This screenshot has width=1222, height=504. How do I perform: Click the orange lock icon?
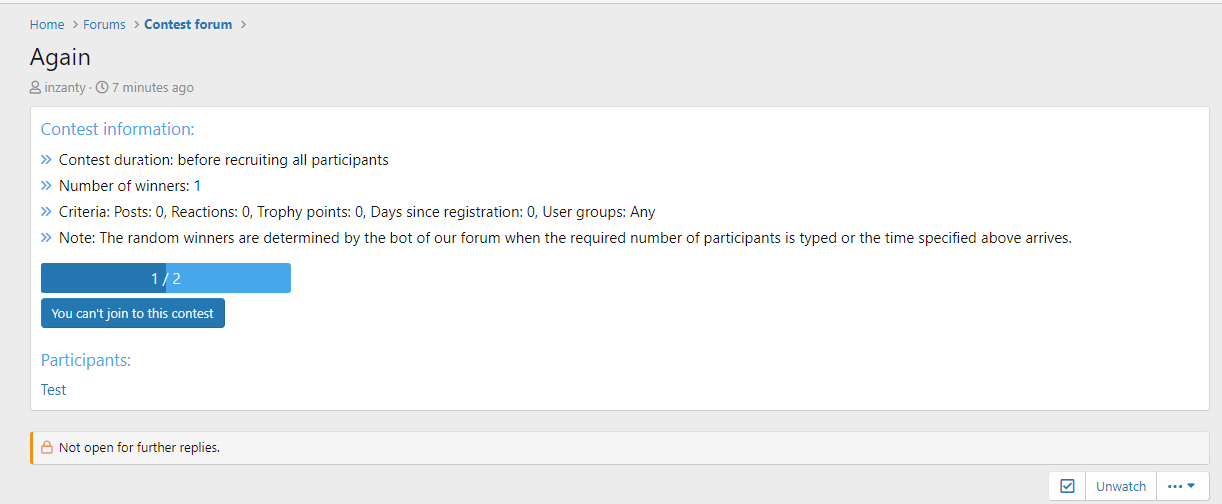(47, 448)
